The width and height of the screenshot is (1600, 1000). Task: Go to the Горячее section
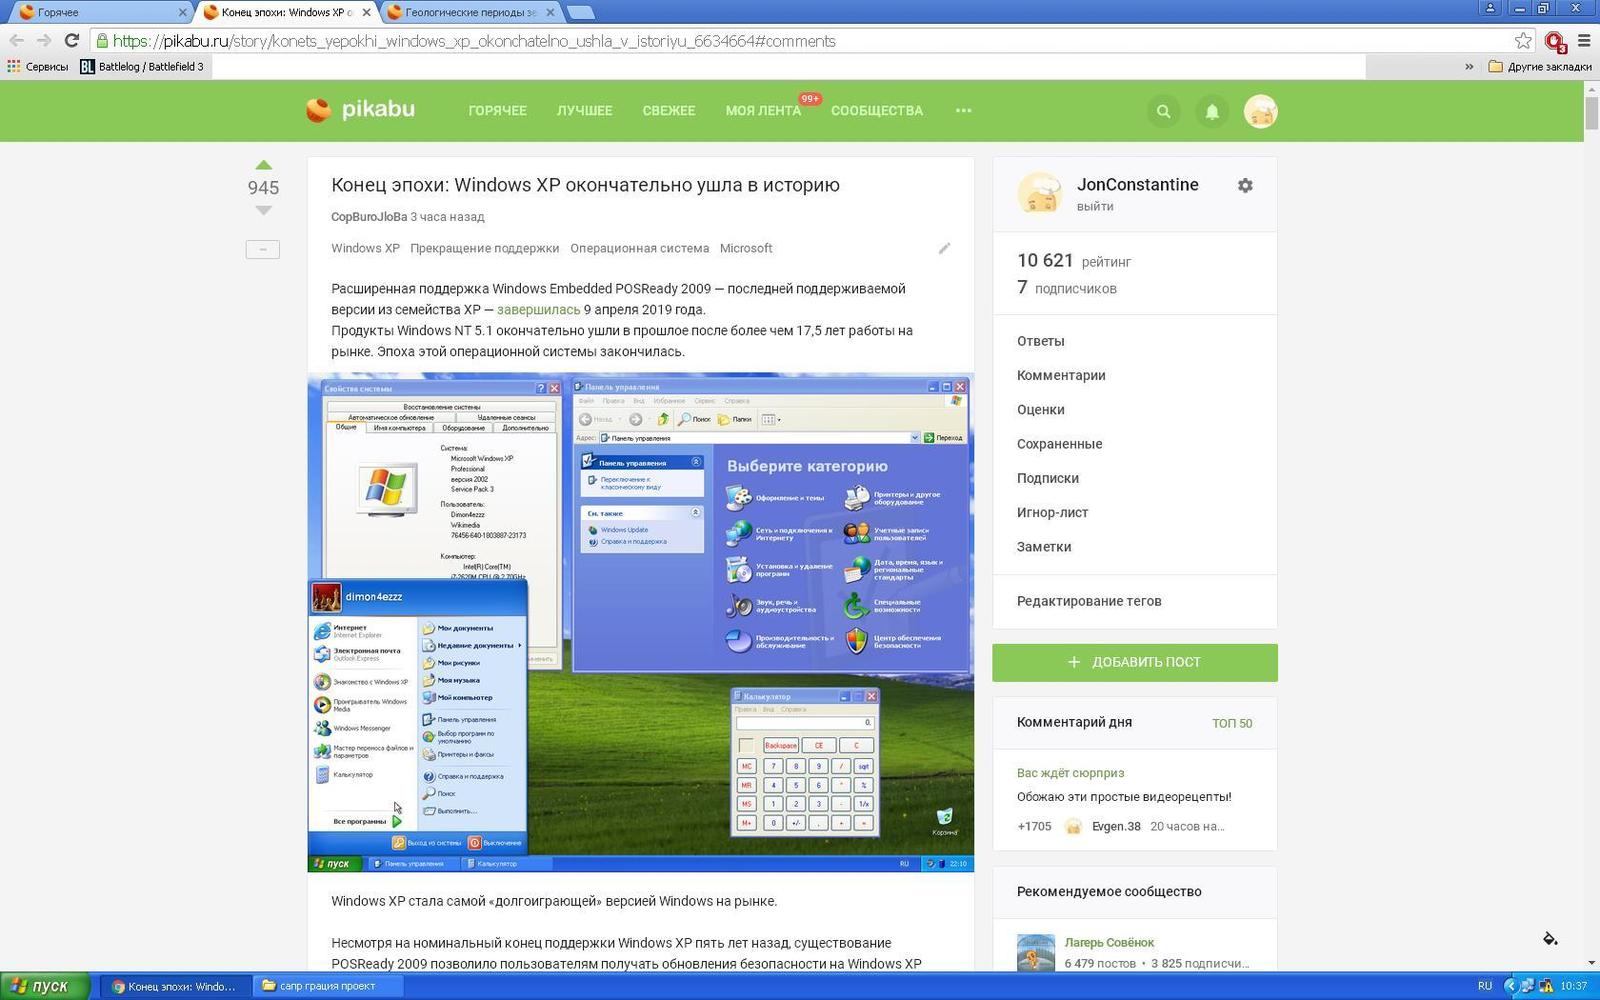tap(497, 110)
